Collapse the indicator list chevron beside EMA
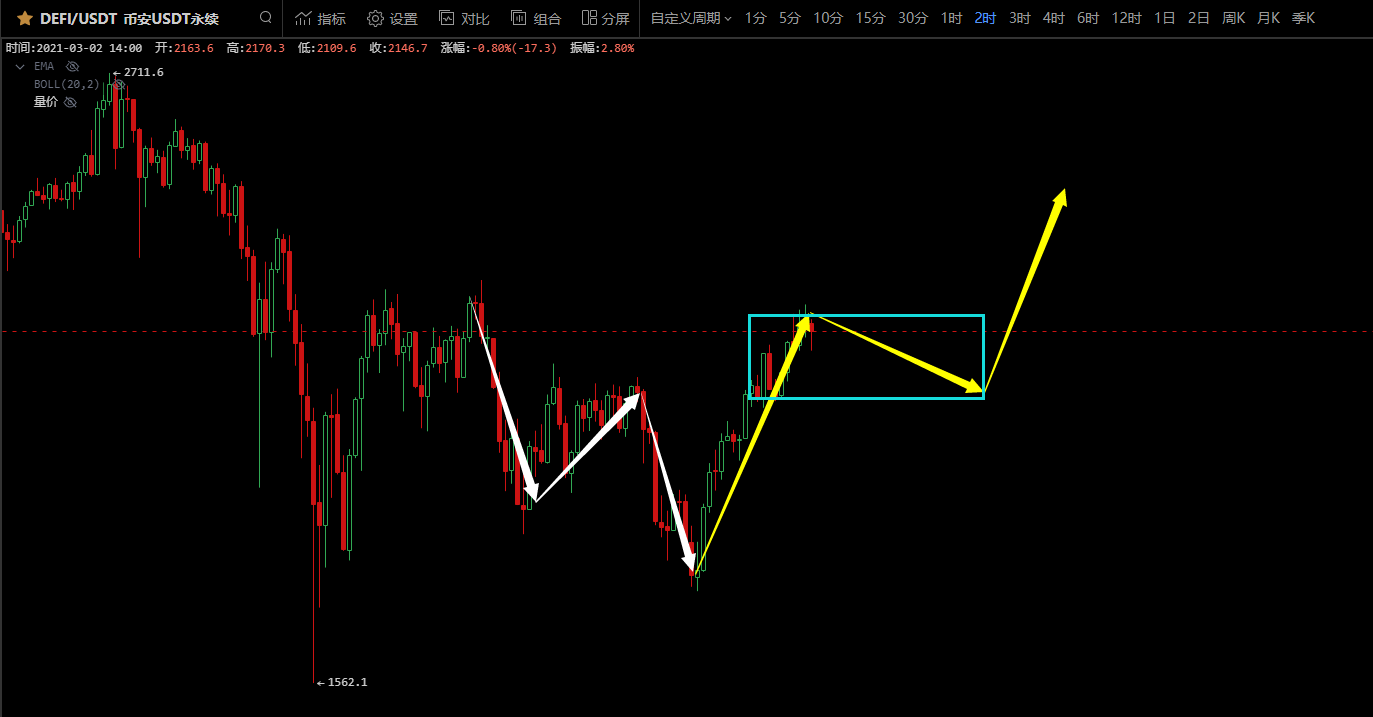The image size is (1373, 717). (20, 66)
